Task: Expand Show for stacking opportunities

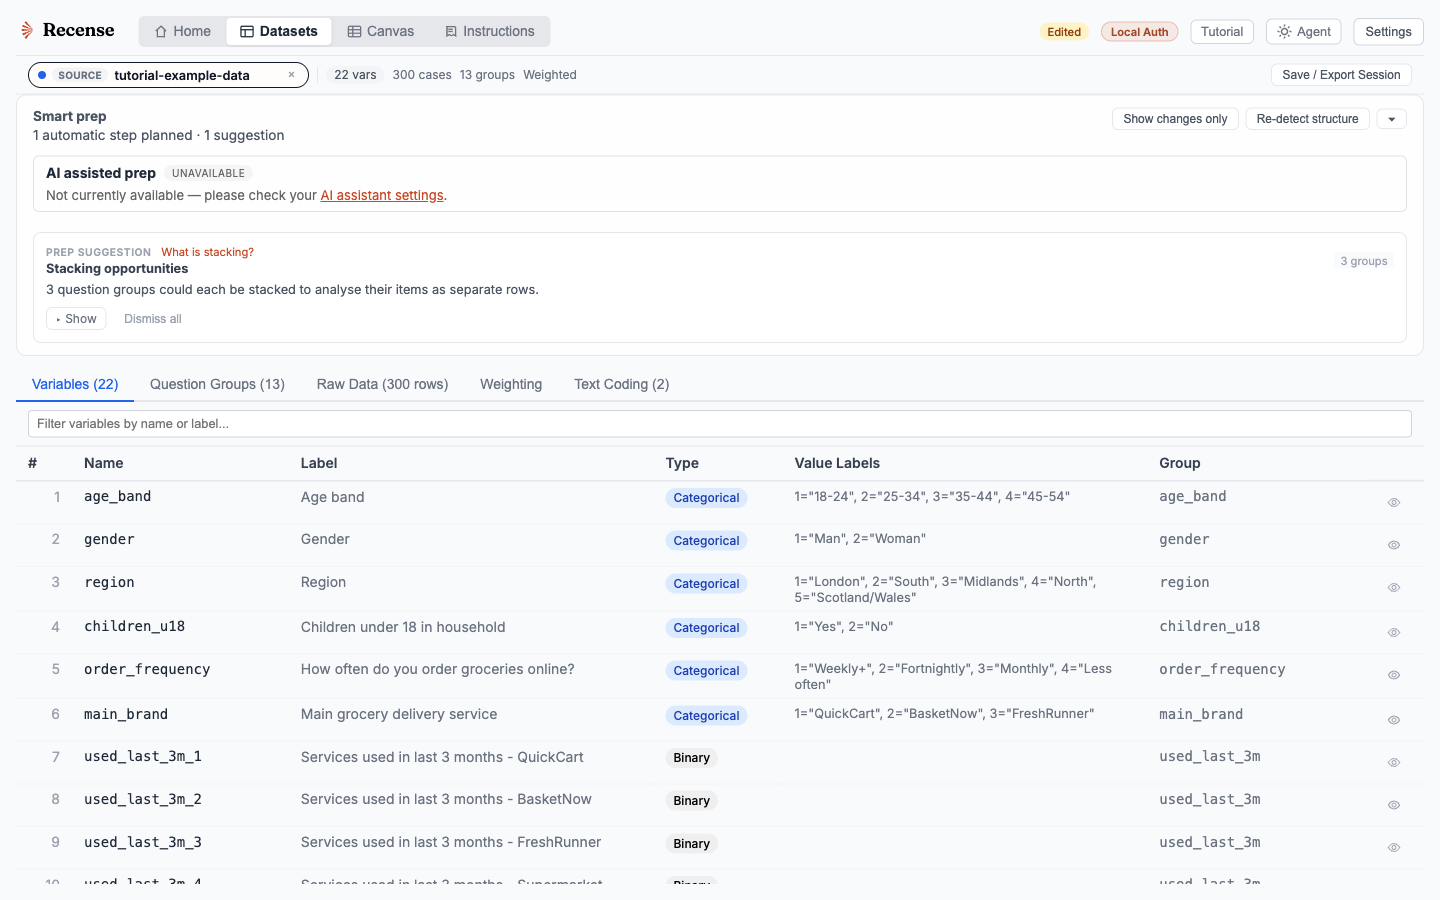Action: [76, 319]
